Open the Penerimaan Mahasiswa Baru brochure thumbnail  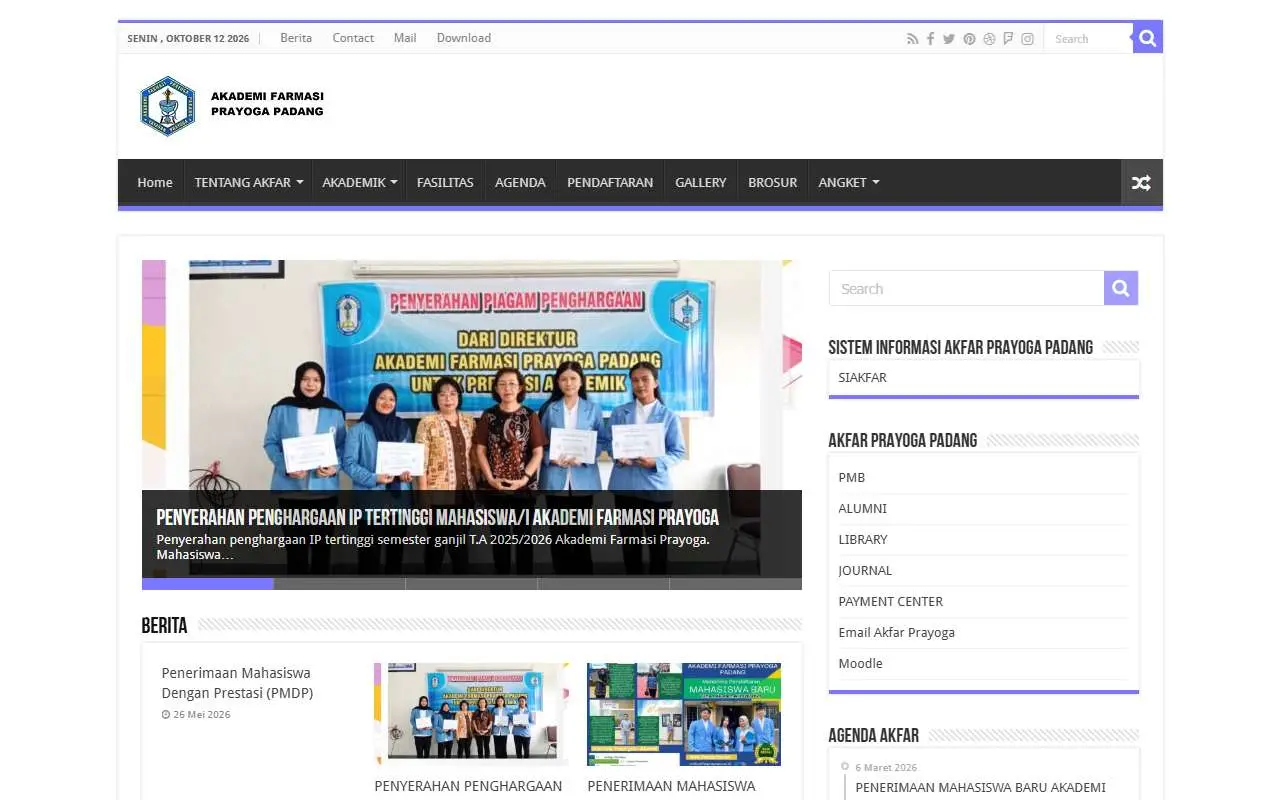click(684, 714)
